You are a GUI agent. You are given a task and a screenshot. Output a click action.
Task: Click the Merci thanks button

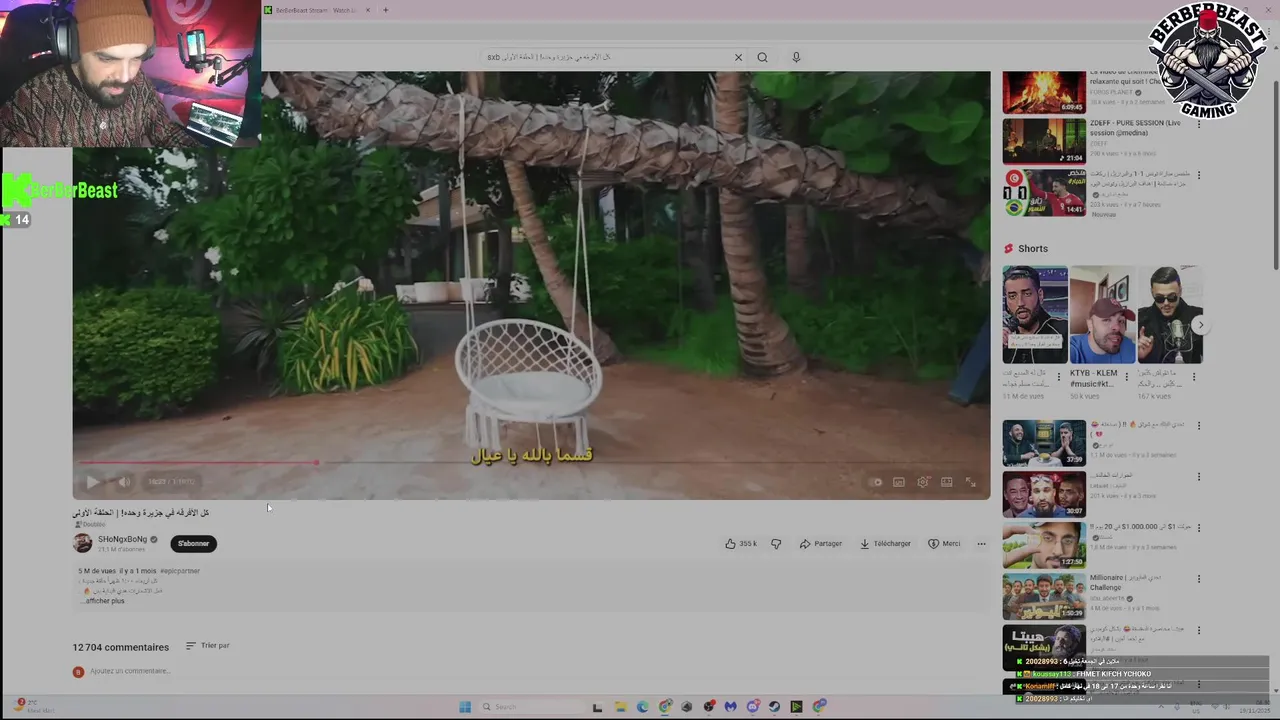(x=944, y=544)
